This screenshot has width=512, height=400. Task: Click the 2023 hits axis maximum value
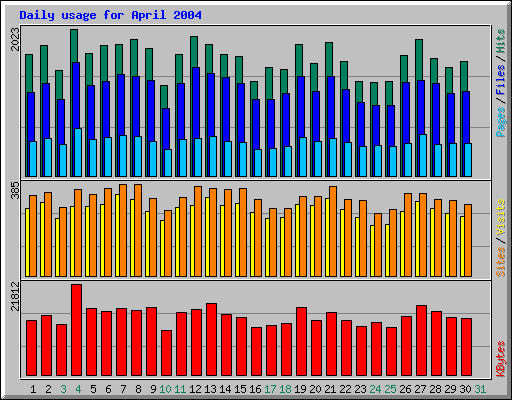pyautogui.click(x=15, y=39)
